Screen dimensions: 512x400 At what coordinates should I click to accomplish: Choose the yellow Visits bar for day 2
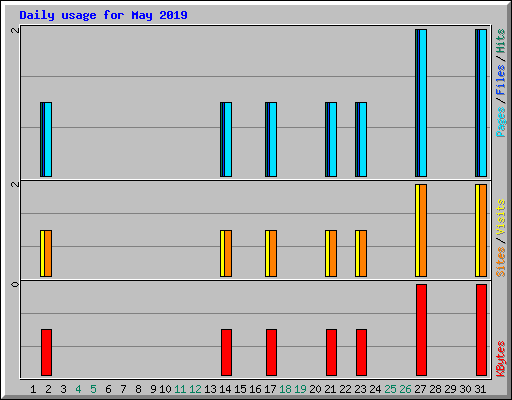42,253
